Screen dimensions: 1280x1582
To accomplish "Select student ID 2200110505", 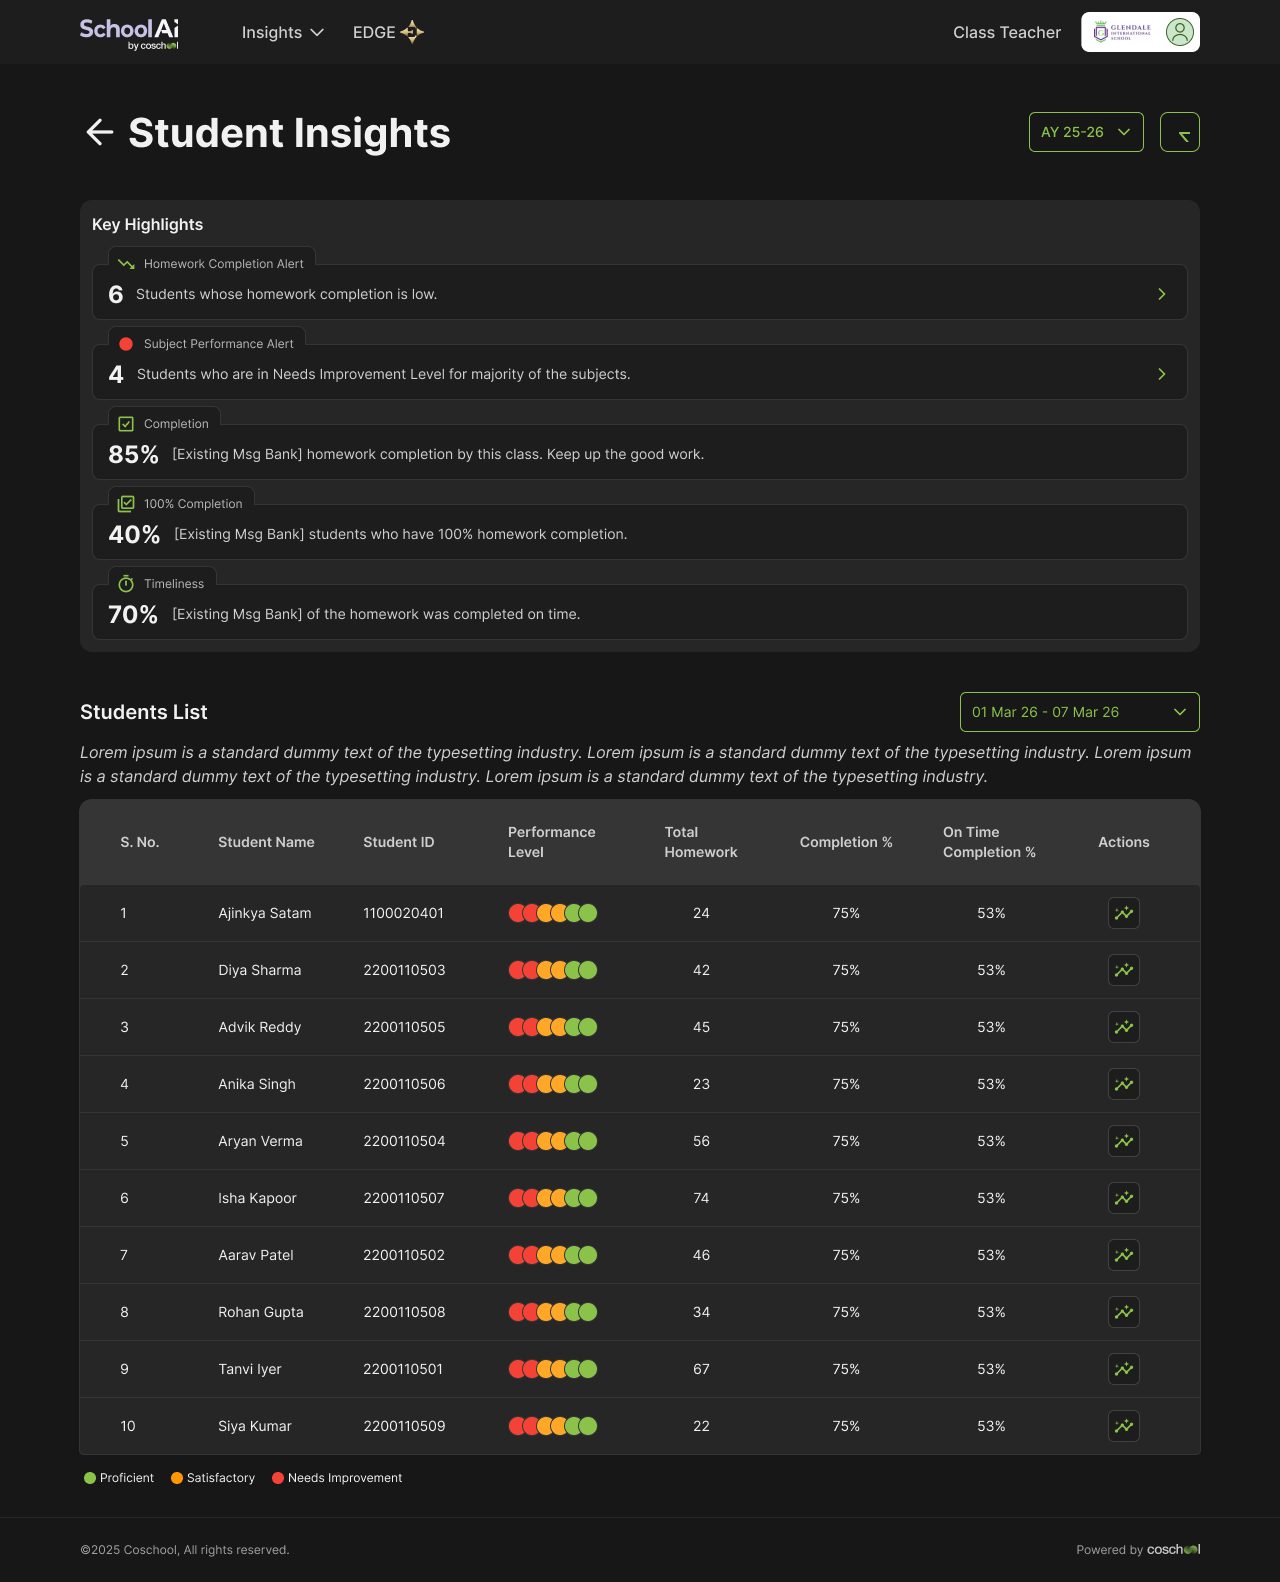I will point(404,1027).
